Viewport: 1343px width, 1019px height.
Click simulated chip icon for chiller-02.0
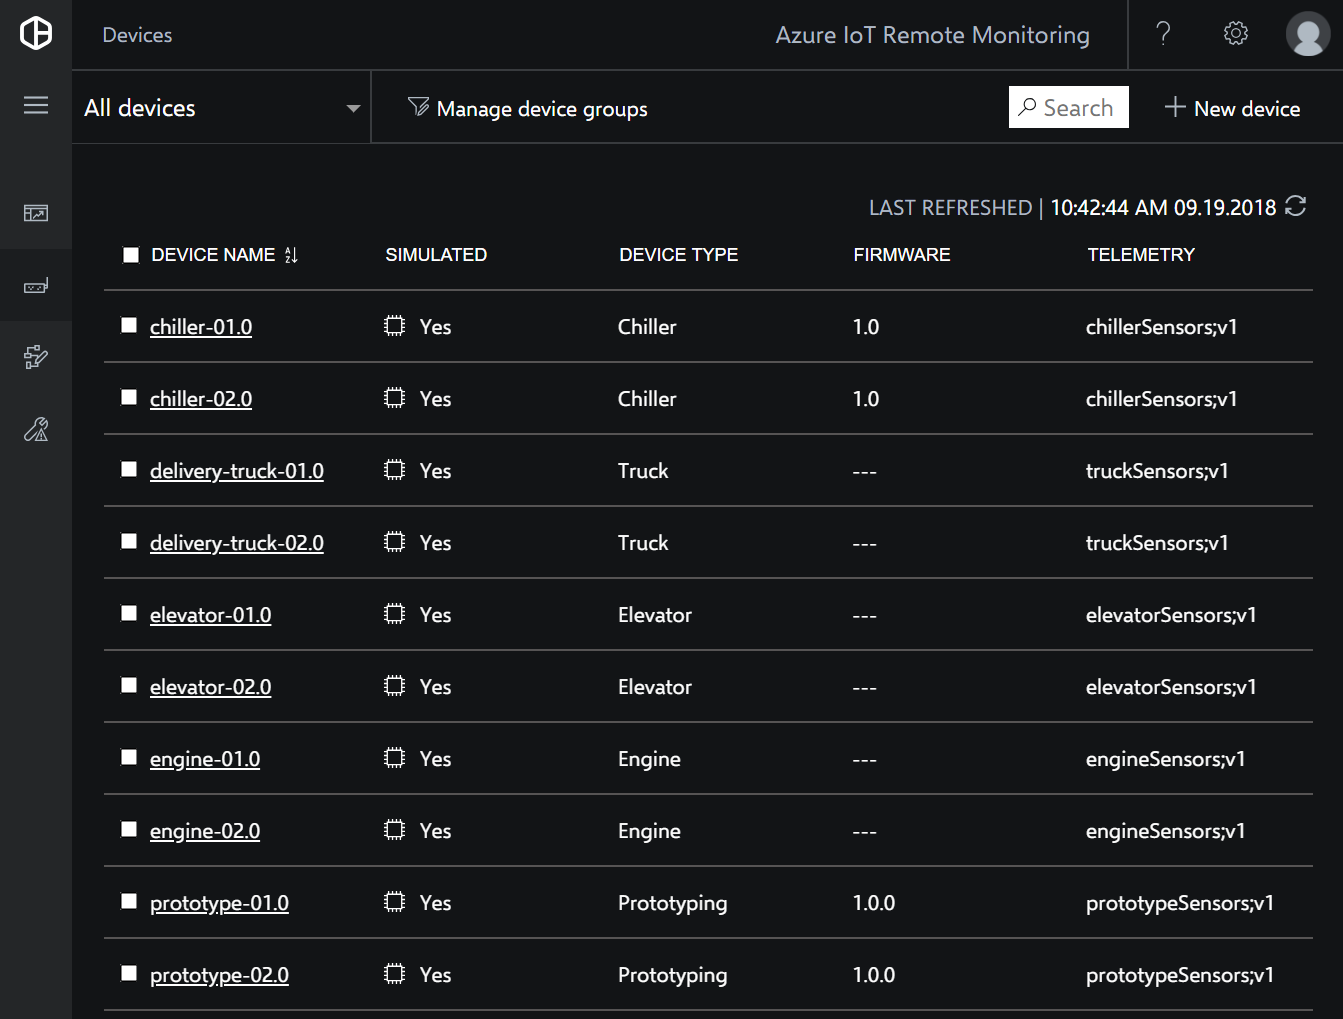coord(395,398)
